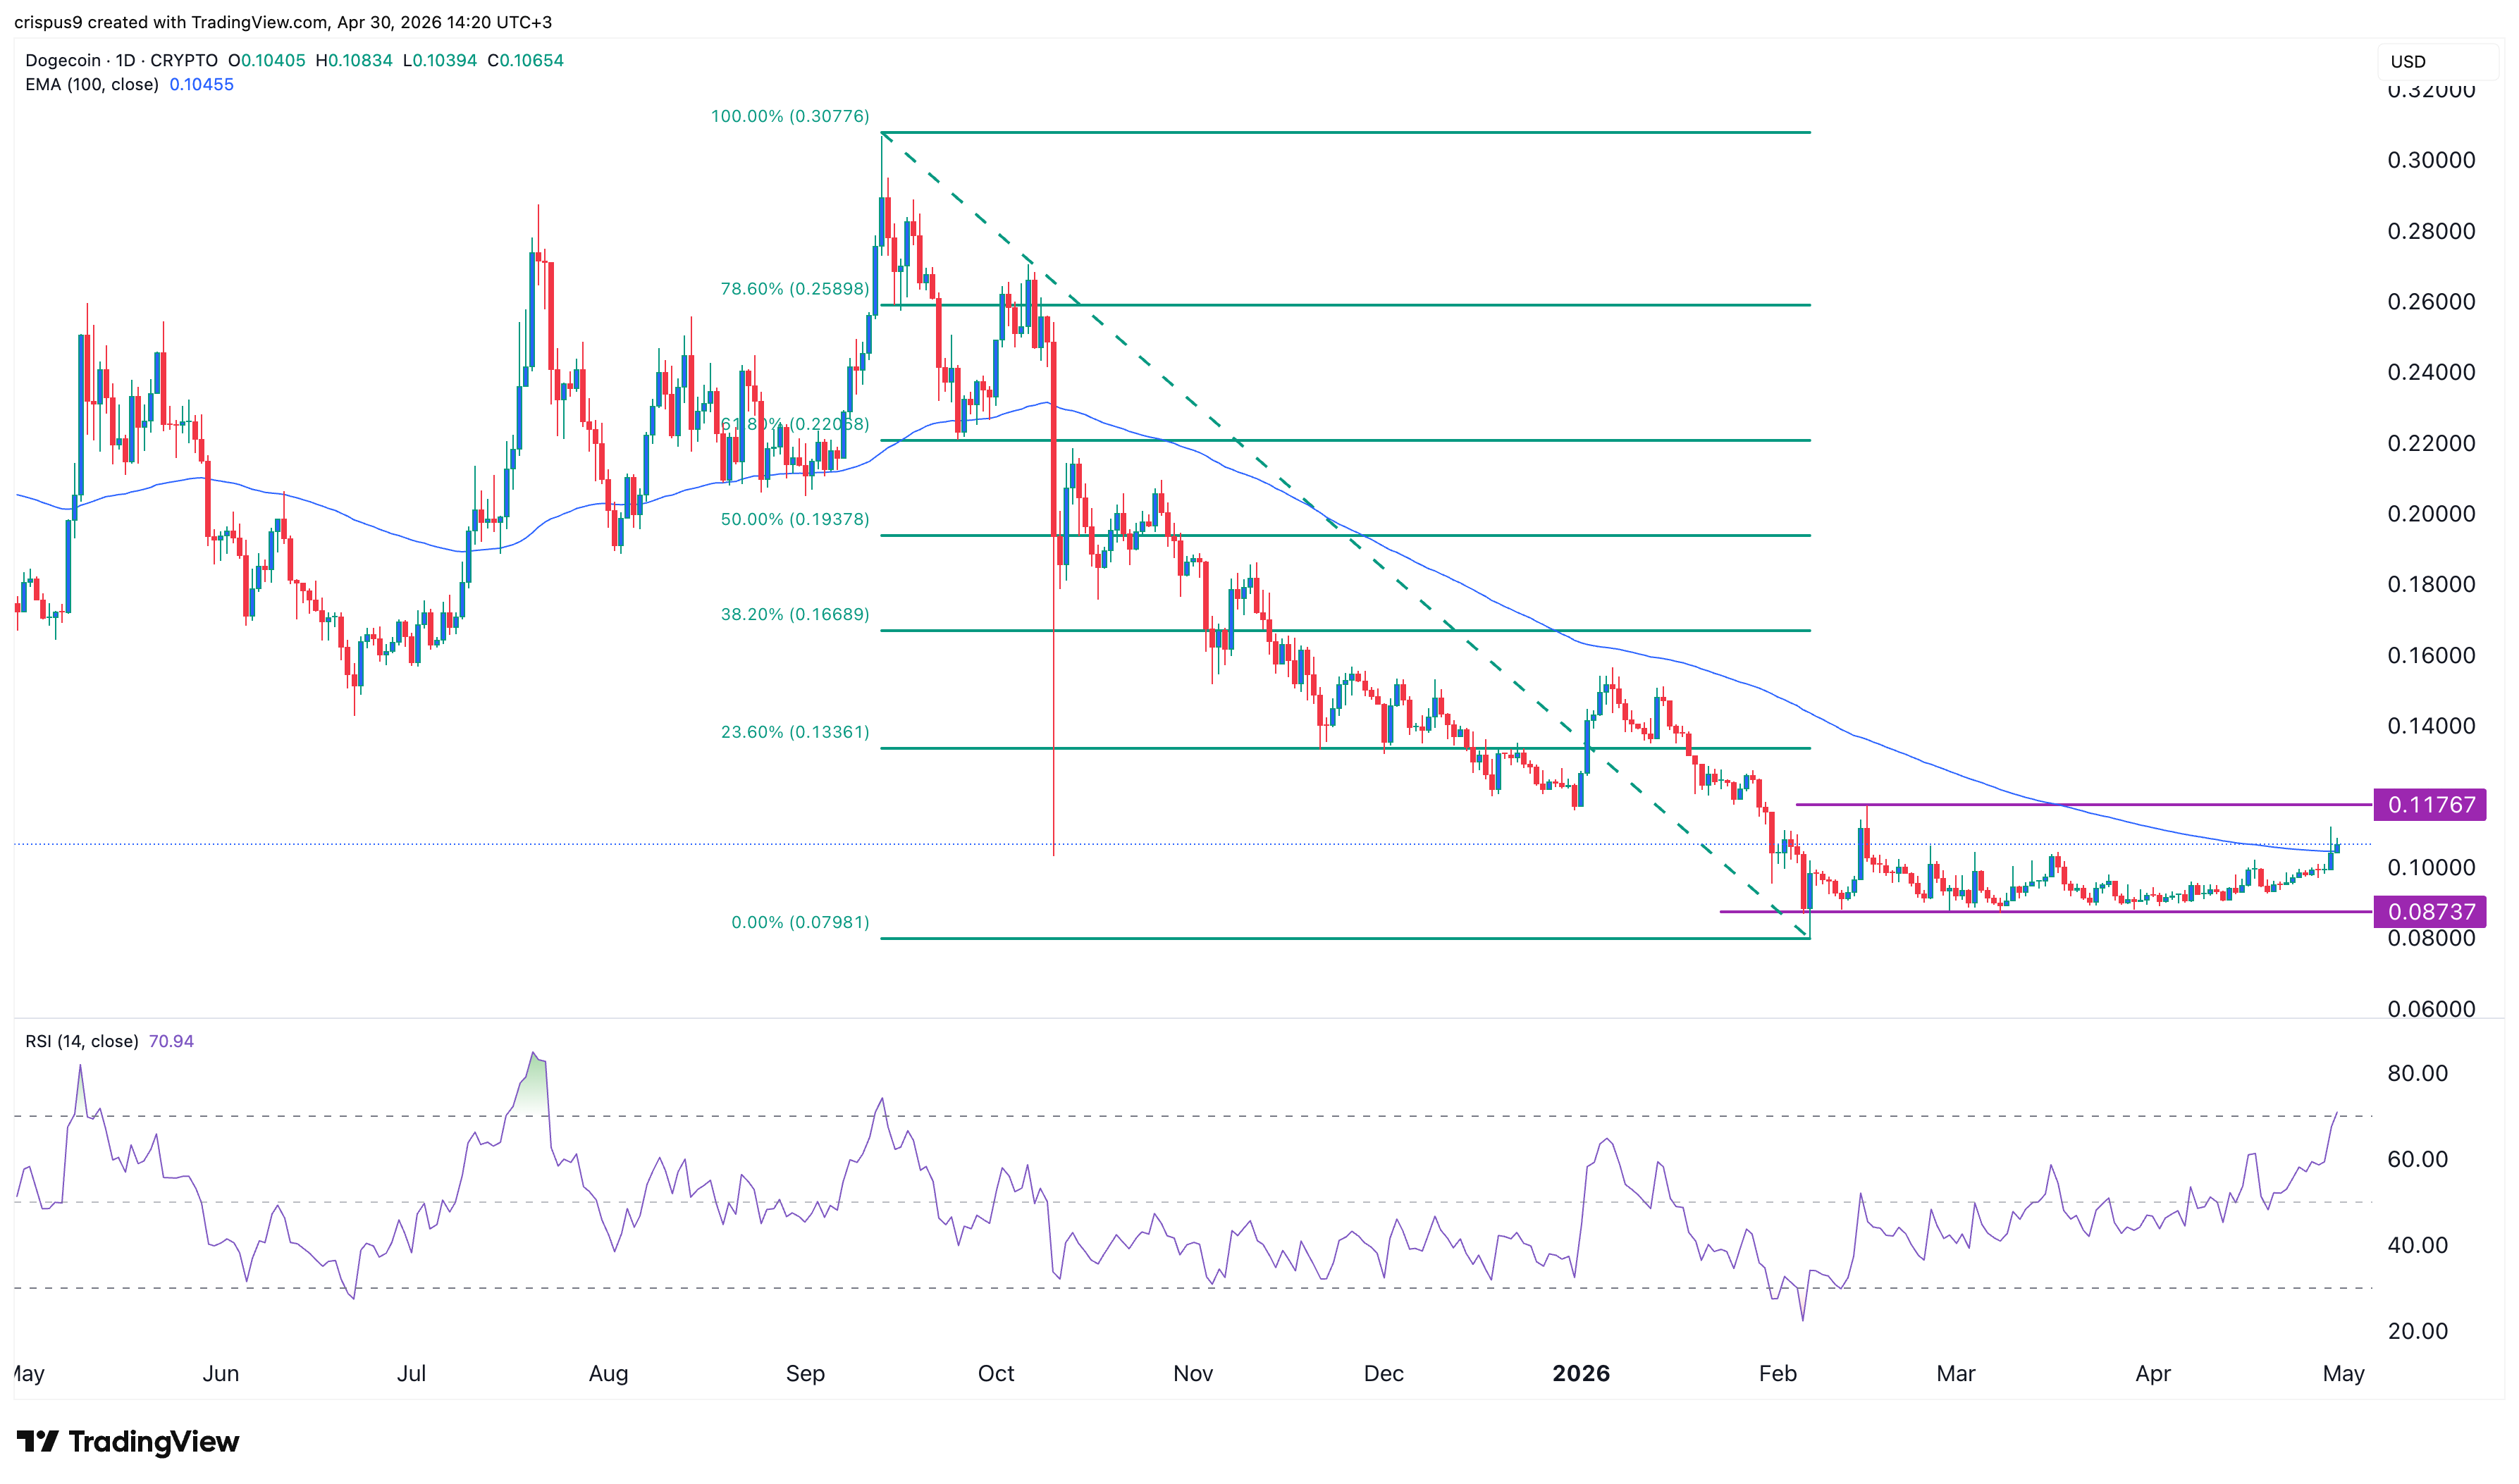The height and width of the screenshot is (1484, 2519).
Task: Select the 78.60% (0.25898) Fibonacci label
Action: [x=795, y=289]
